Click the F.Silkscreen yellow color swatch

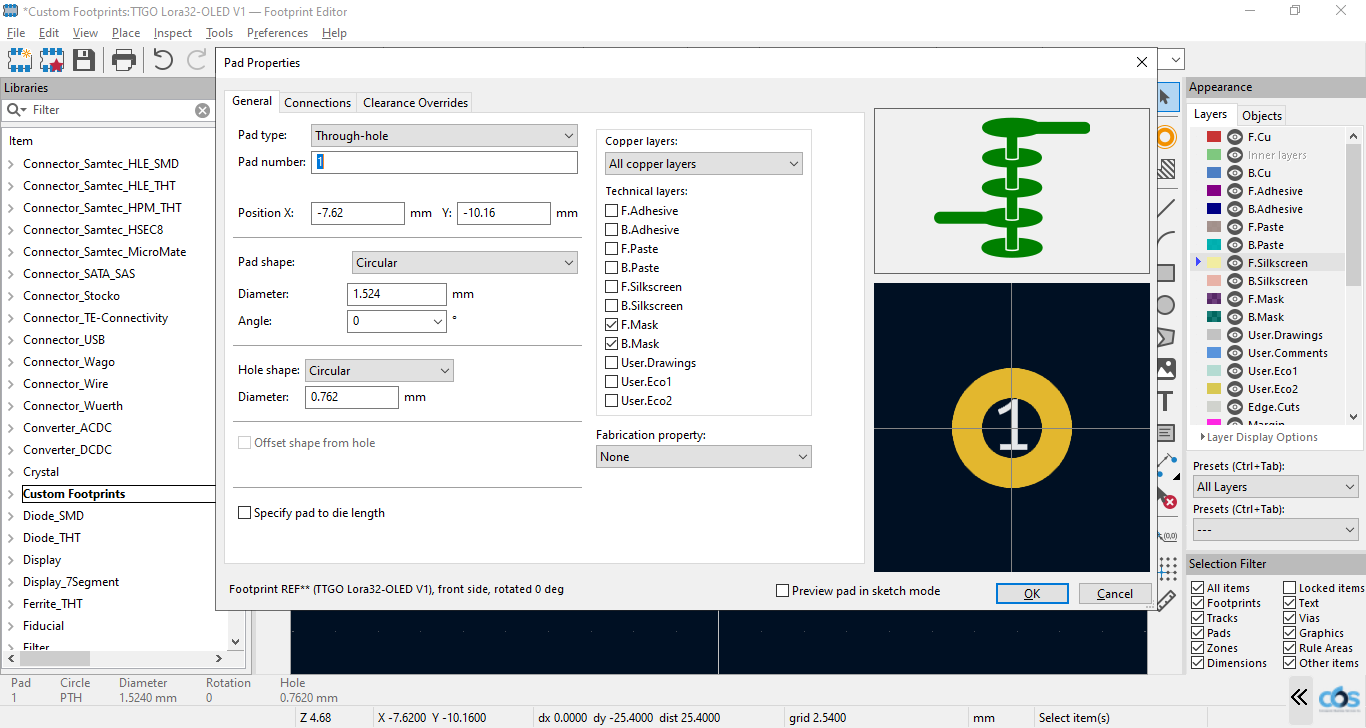(x=1214, y=263)
